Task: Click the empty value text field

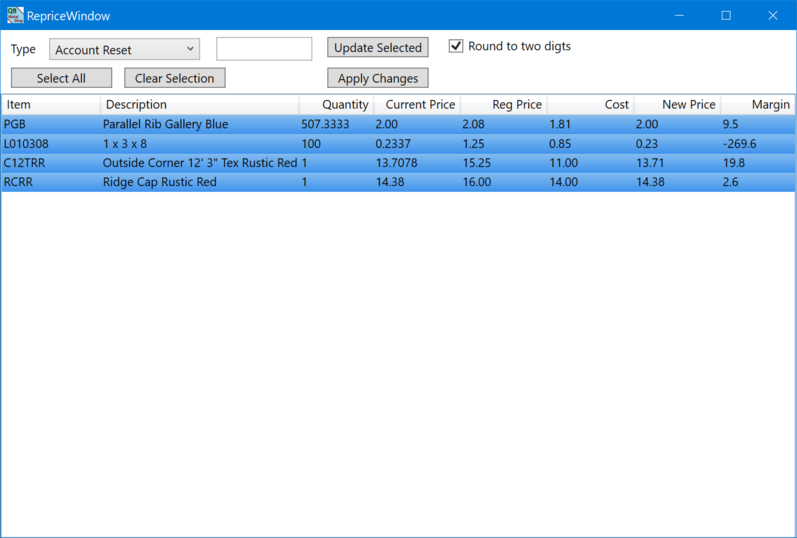Action: (264, 49)
